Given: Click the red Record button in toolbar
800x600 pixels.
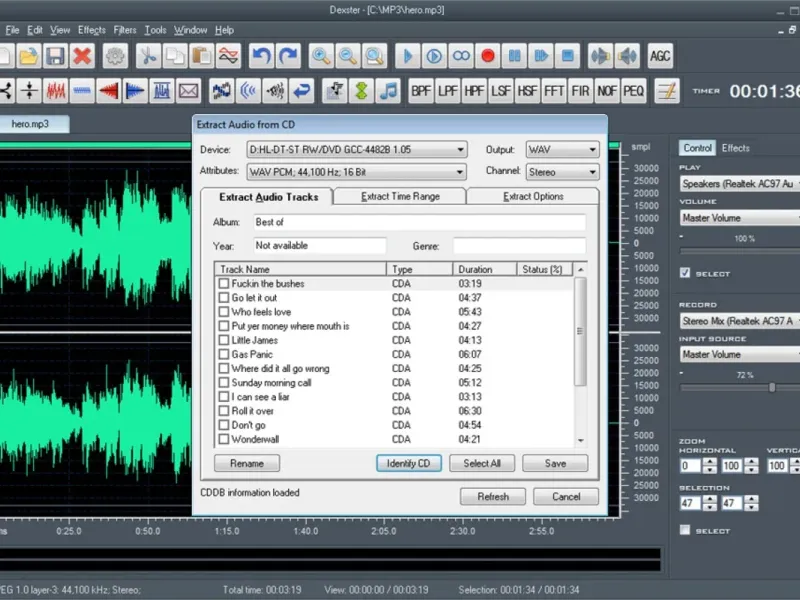Looking at the screenshot, I should pyautogui.click(x=488, y=56).
